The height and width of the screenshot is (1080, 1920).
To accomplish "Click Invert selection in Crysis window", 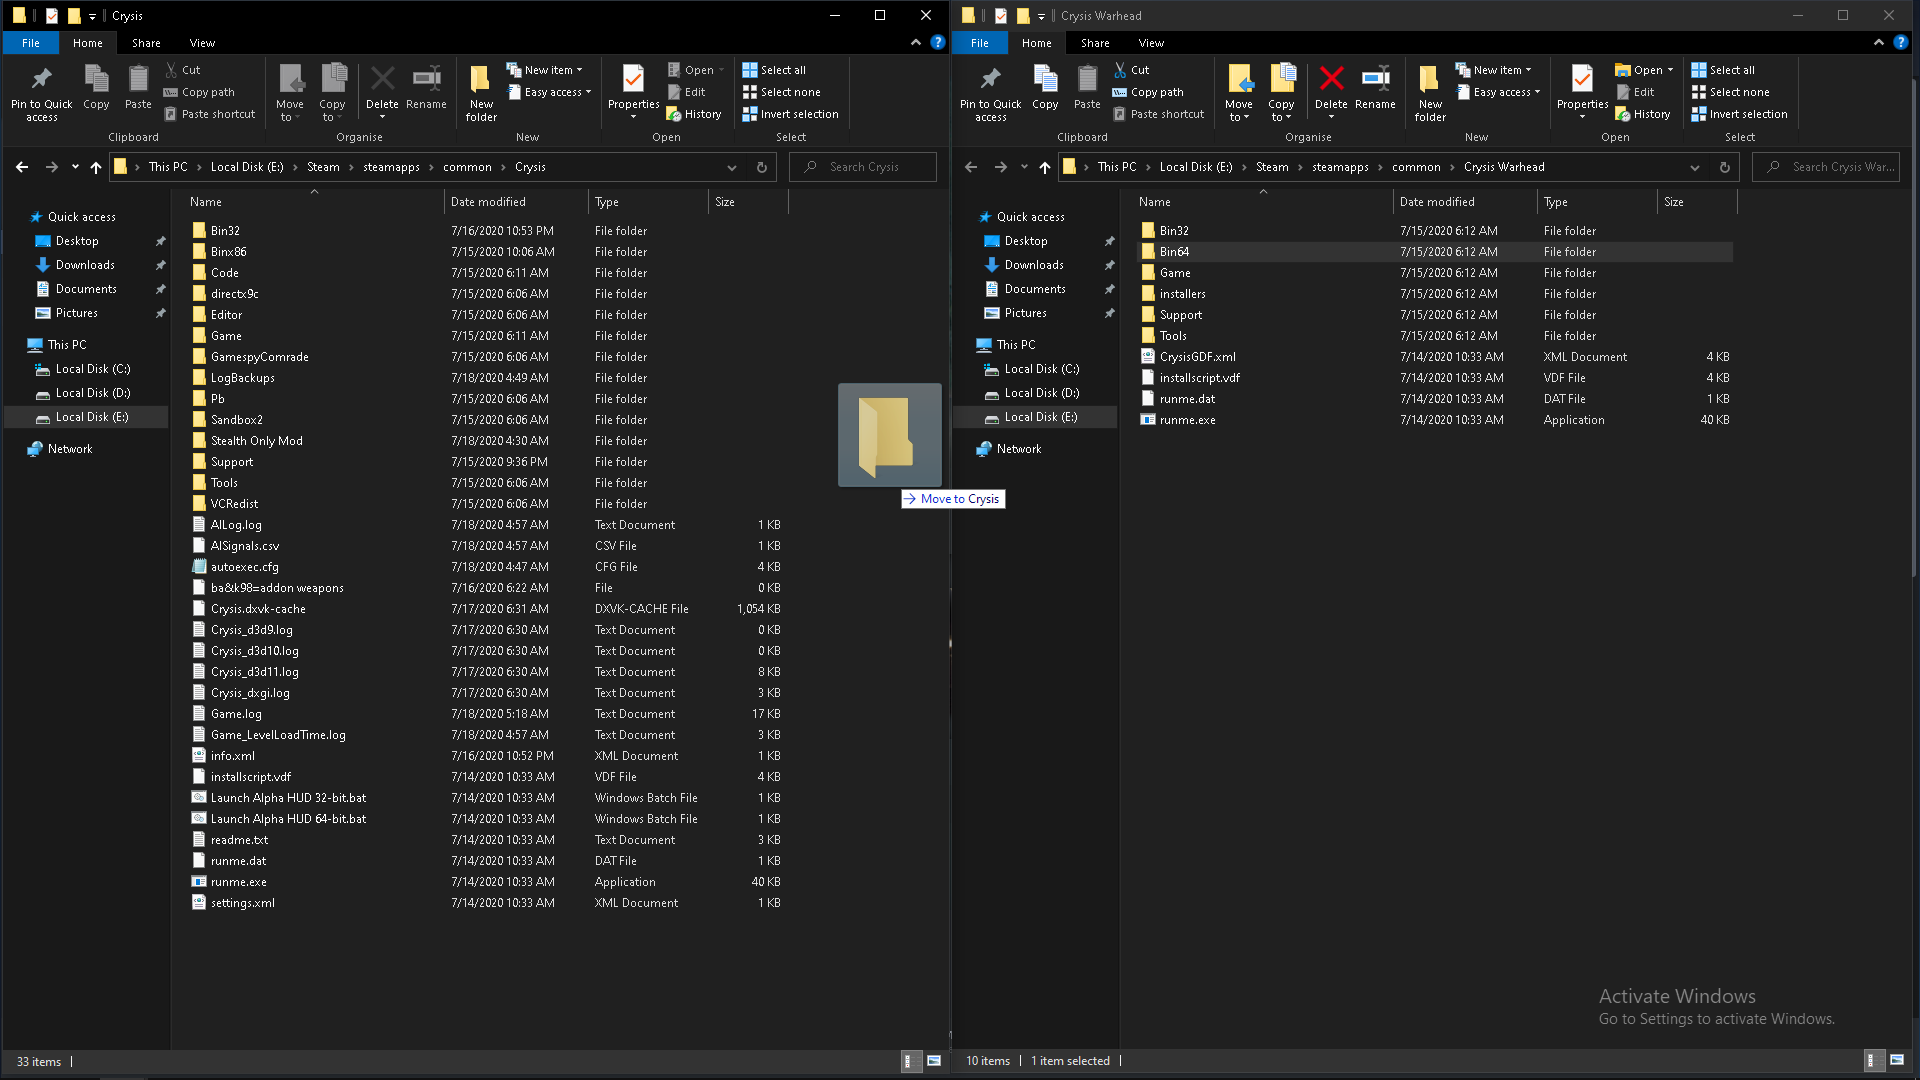I will coord(790,114).
